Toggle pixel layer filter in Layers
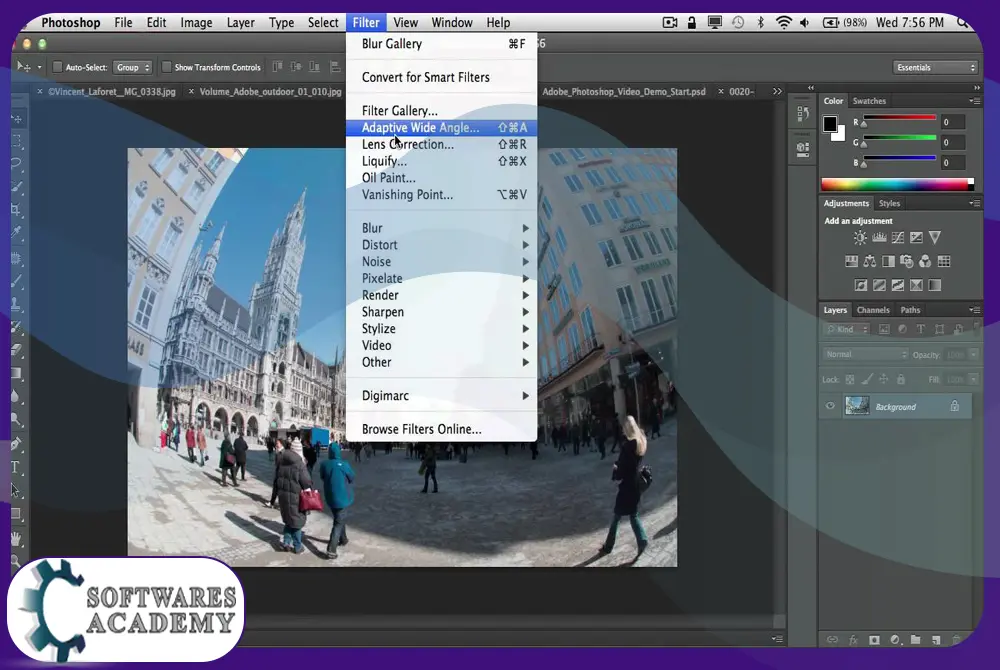 (x=884, y=329)
